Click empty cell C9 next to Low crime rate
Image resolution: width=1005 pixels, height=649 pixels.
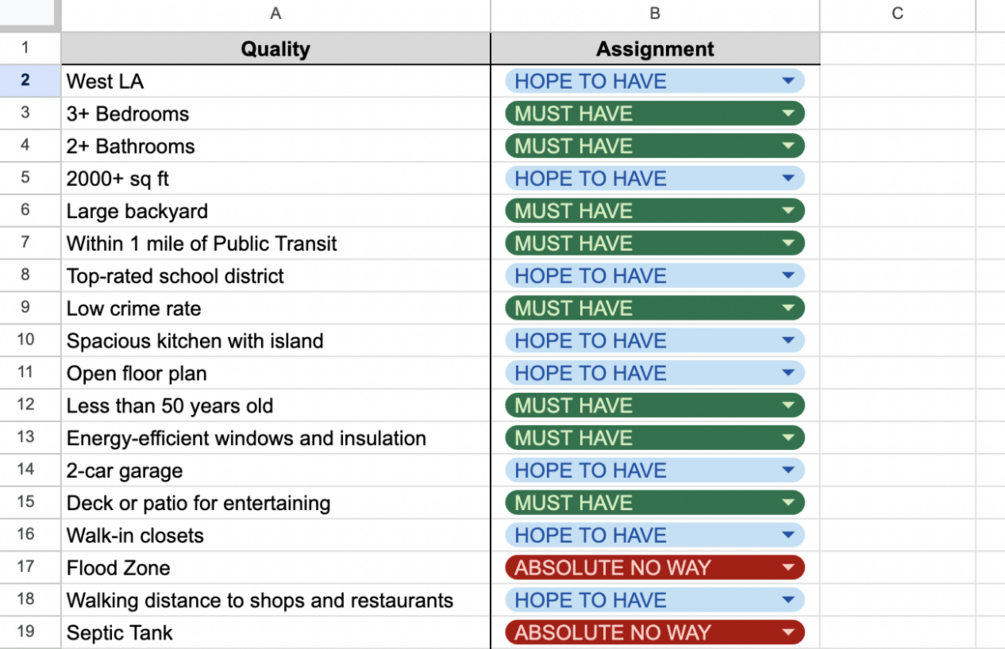point(897,308)
